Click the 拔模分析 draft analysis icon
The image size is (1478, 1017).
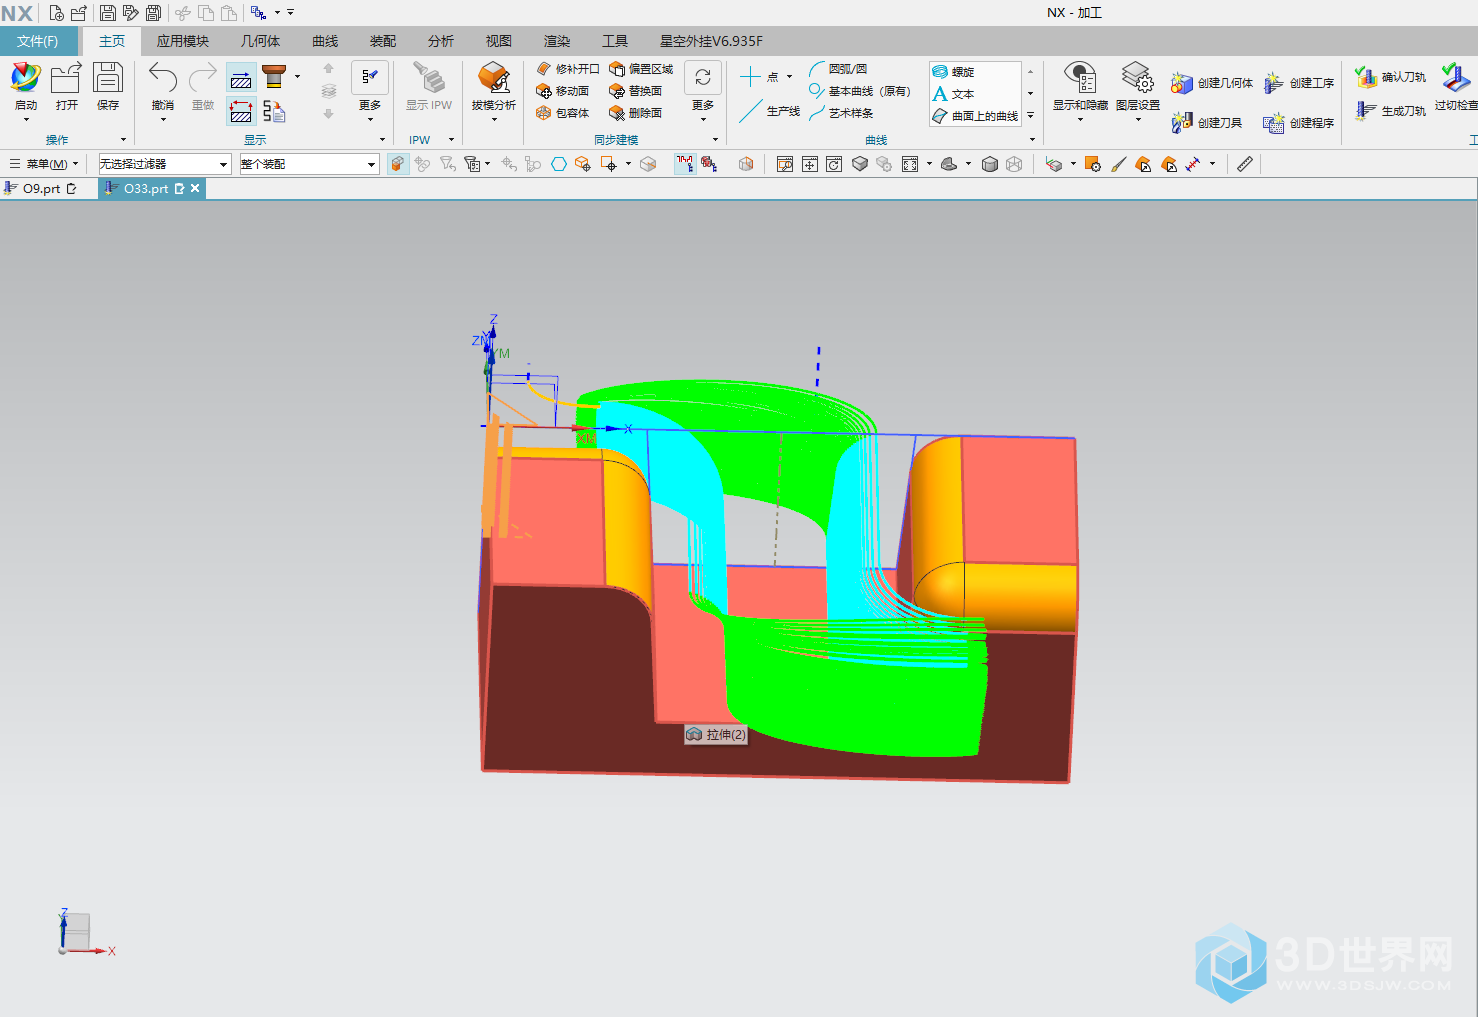[x=494, y=79]
